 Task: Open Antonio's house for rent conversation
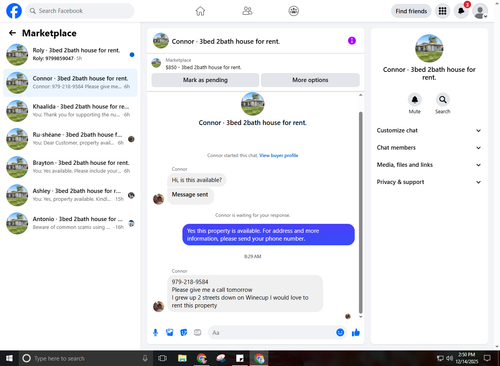point(70,223)
